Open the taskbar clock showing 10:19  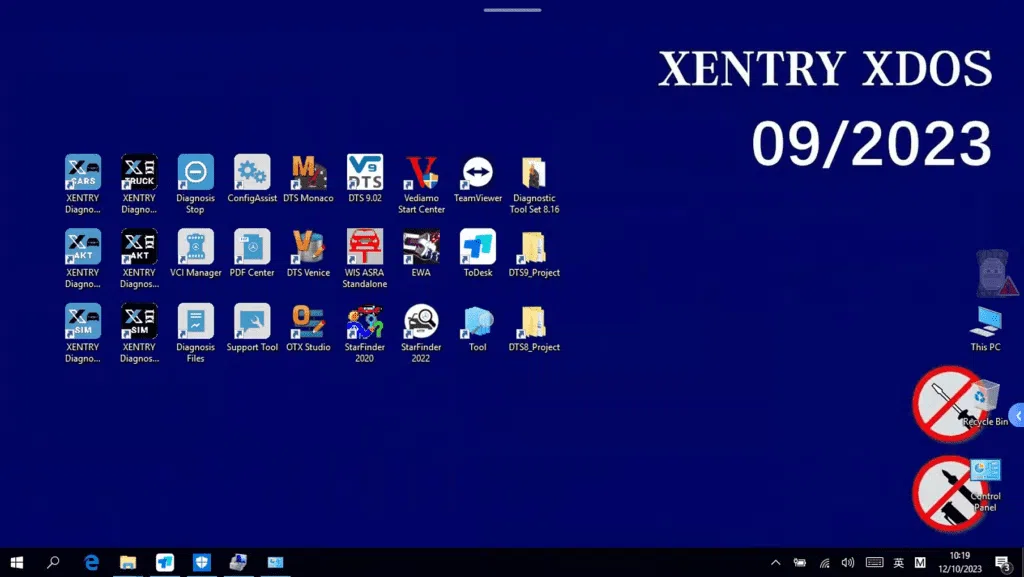pyautogui.click(x=959, y=562)
